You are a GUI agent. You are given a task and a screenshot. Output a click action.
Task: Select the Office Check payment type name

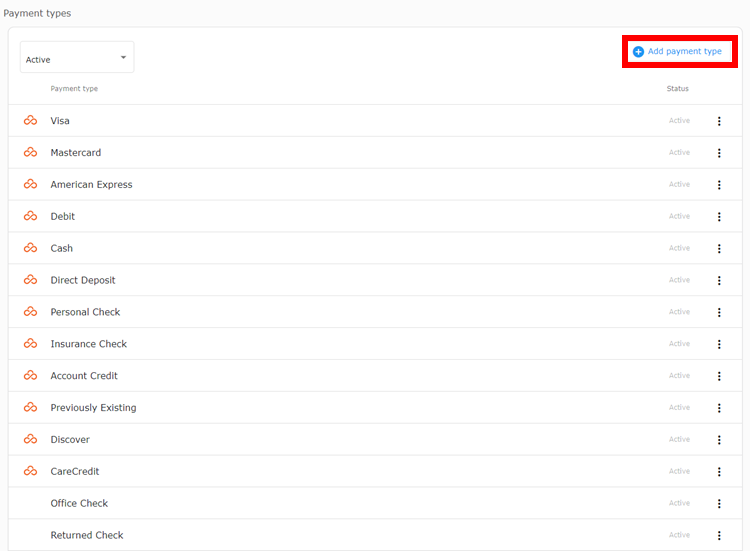pos(79,503)
